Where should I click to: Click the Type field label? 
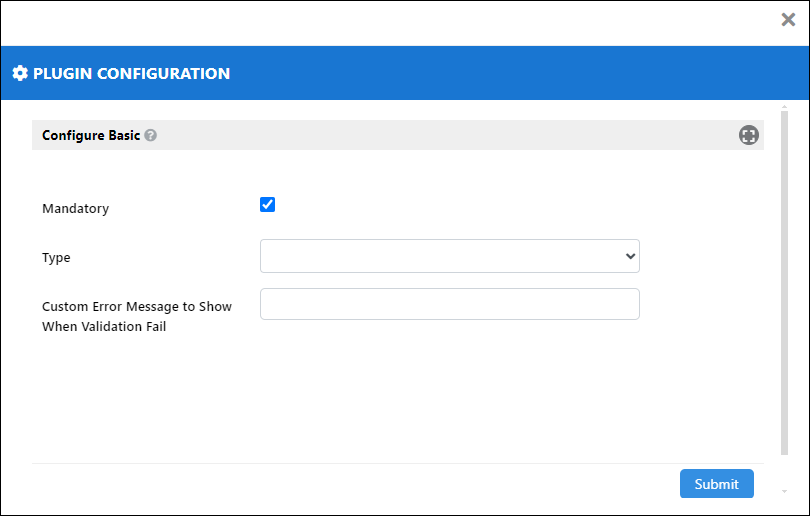tap(56, 258)
